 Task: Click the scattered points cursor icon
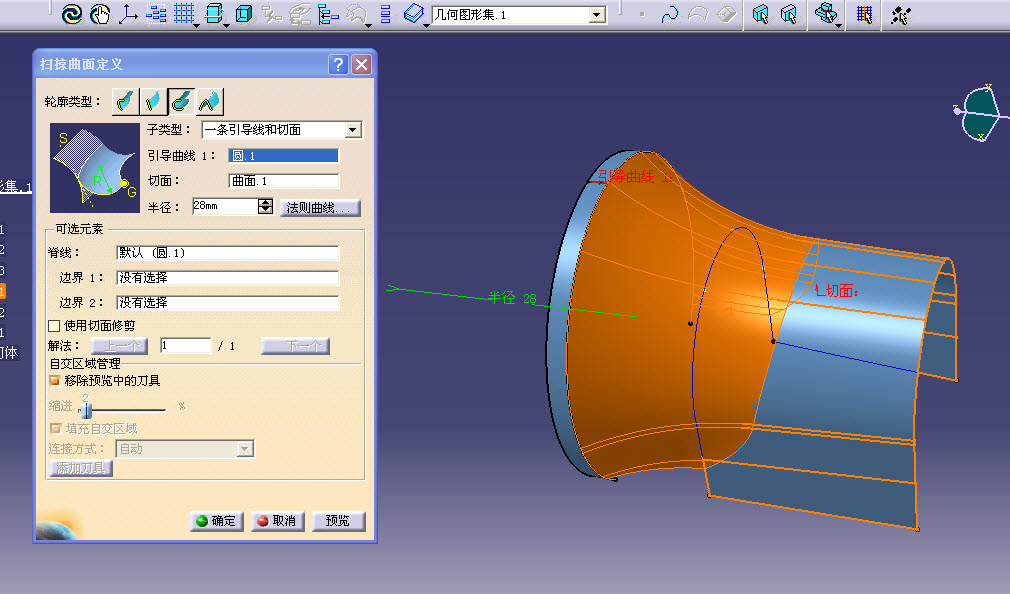tap(900, 14)
